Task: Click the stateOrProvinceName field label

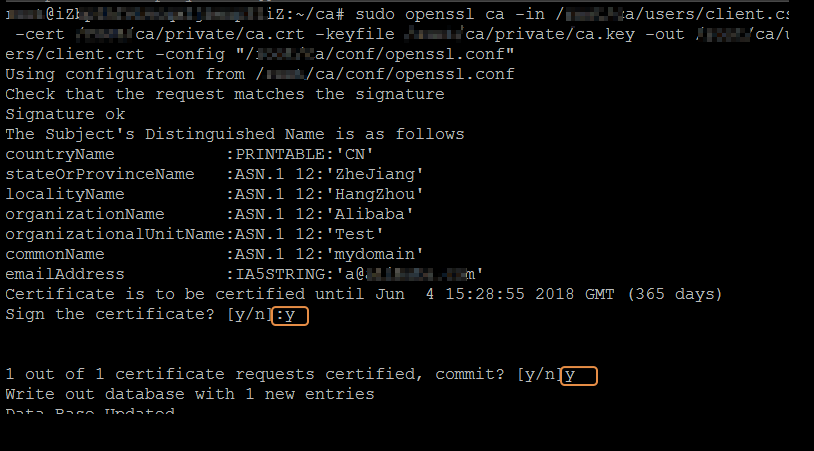Action: (x=100, y=175)
